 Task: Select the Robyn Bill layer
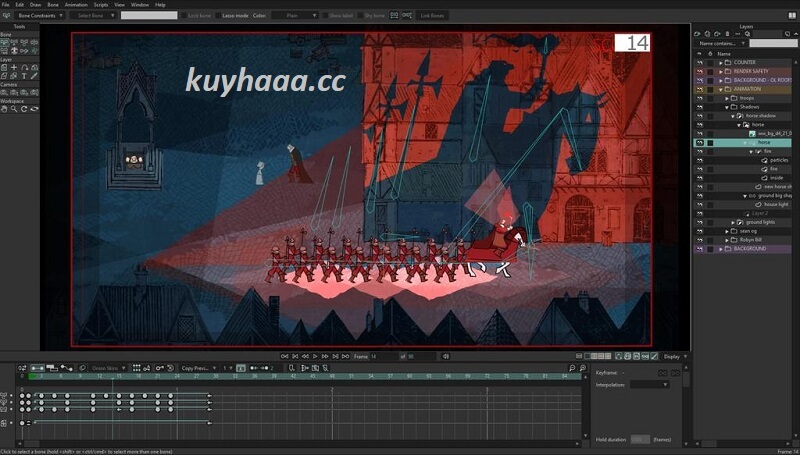(749, 240)
